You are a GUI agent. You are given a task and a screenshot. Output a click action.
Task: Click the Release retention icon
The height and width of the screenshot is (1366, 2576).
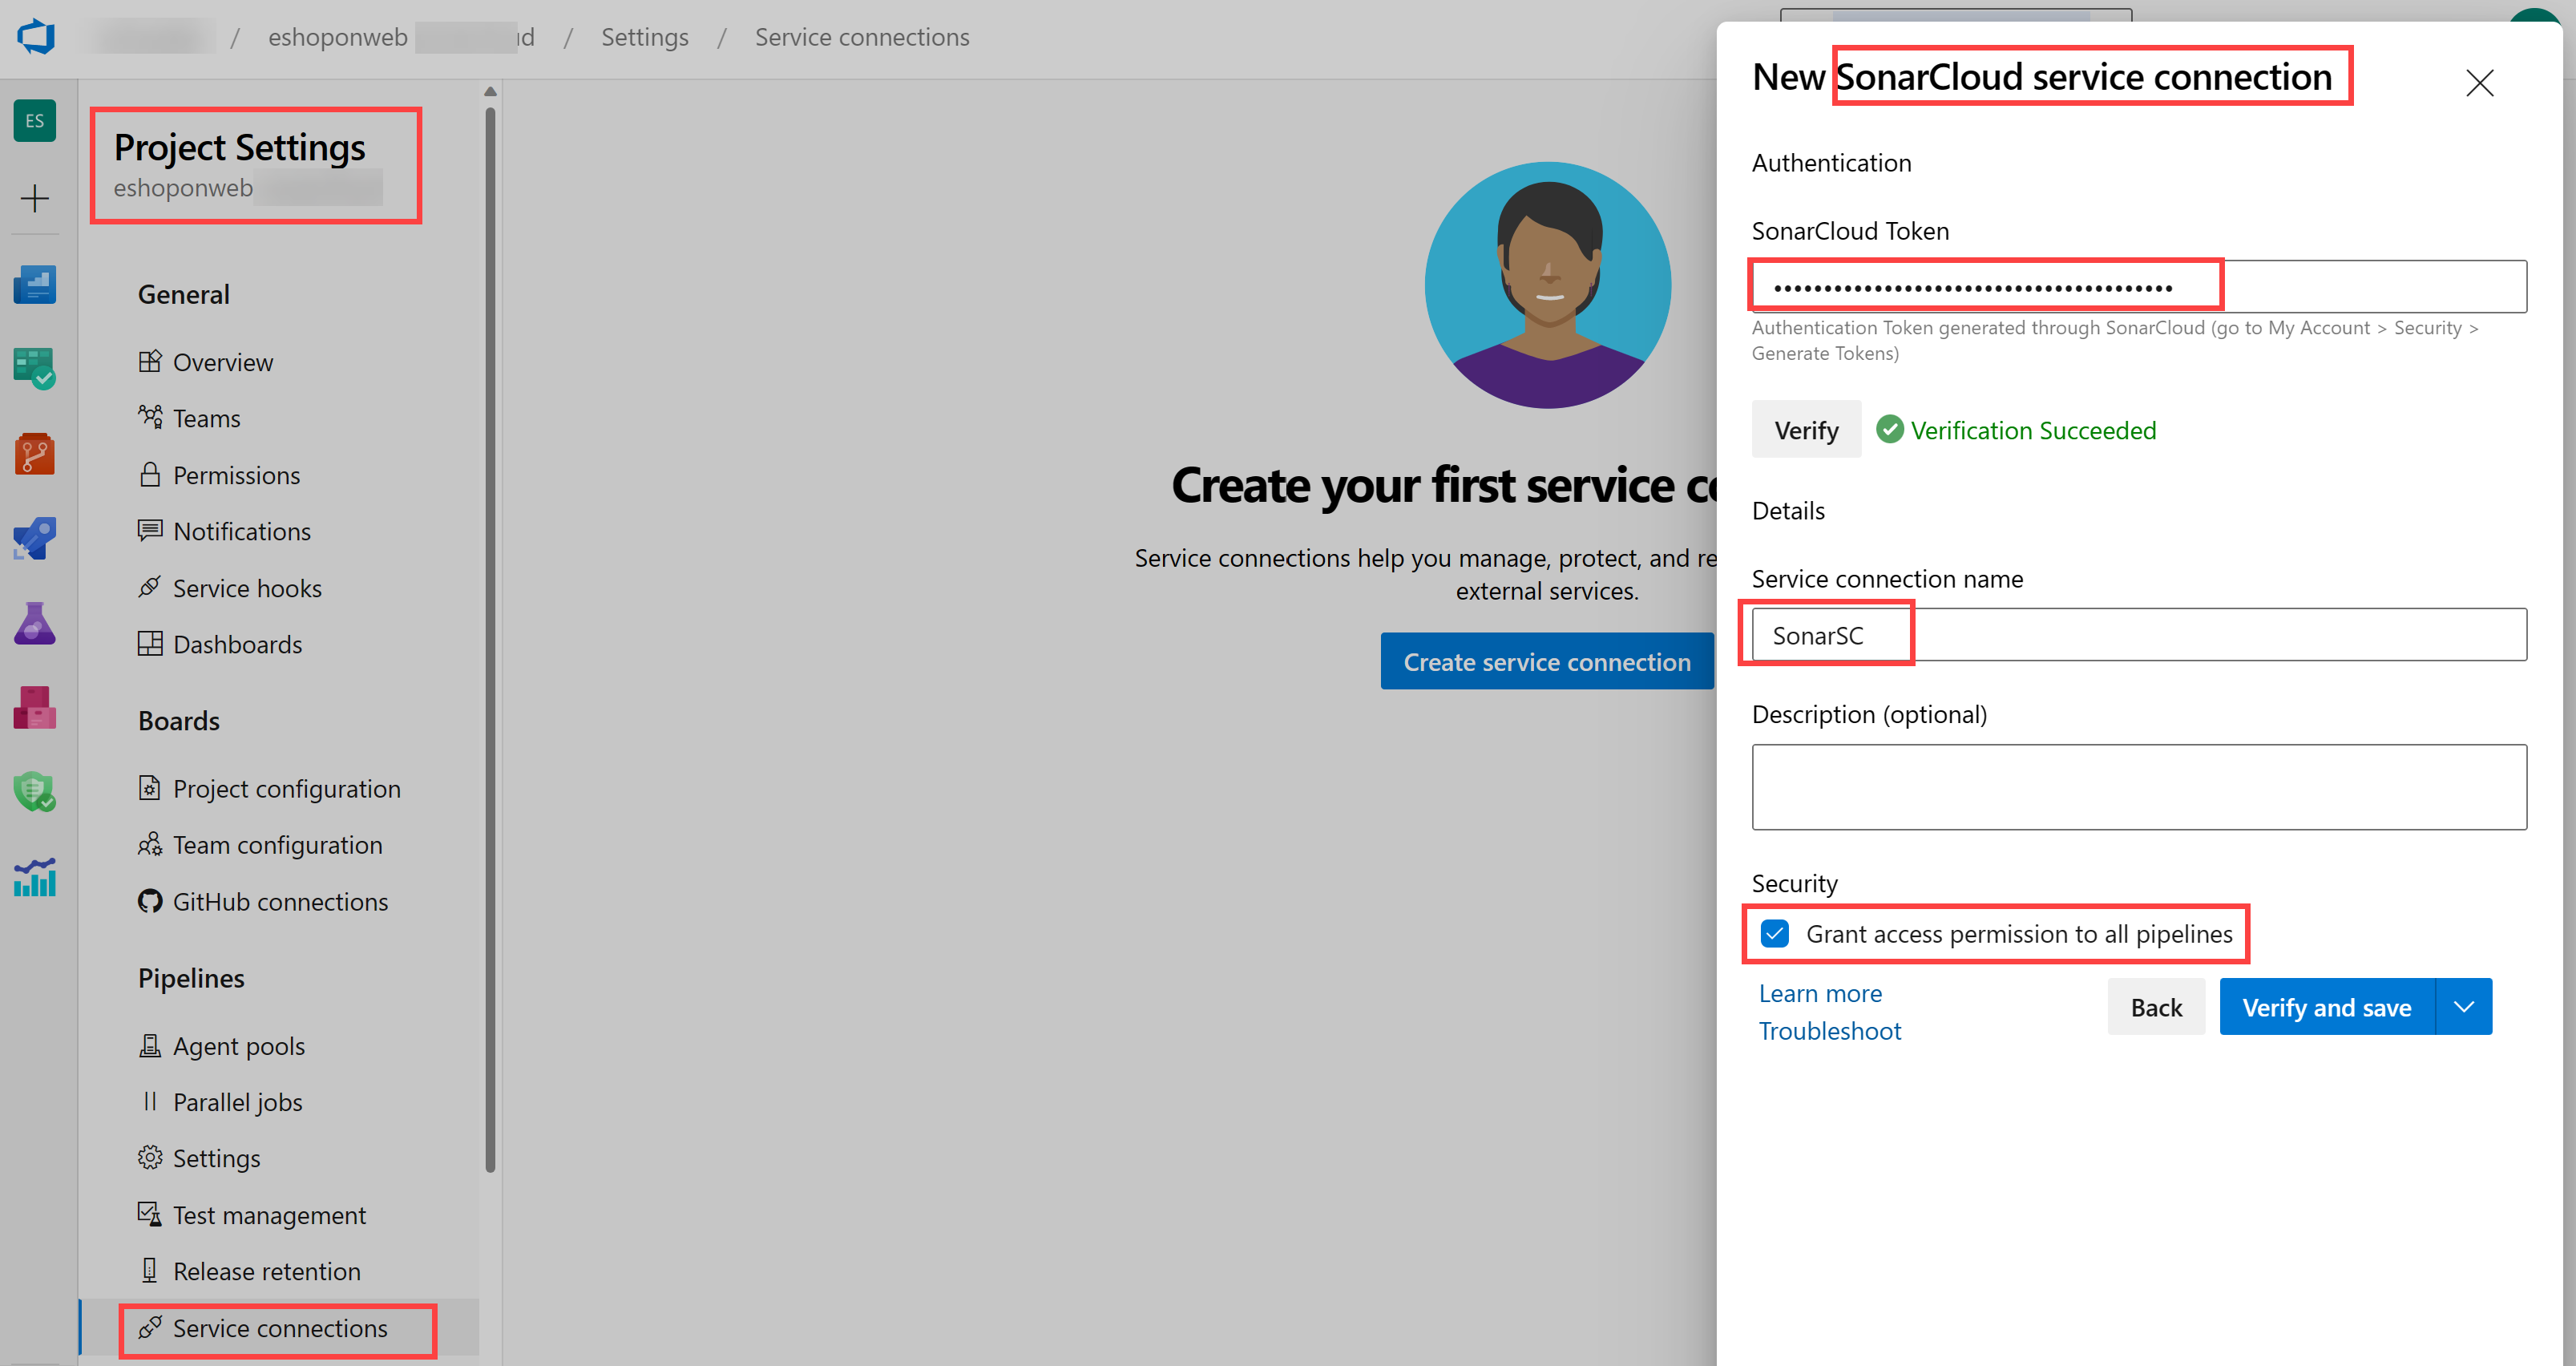pyautogui.click(x=150, y=1270)
